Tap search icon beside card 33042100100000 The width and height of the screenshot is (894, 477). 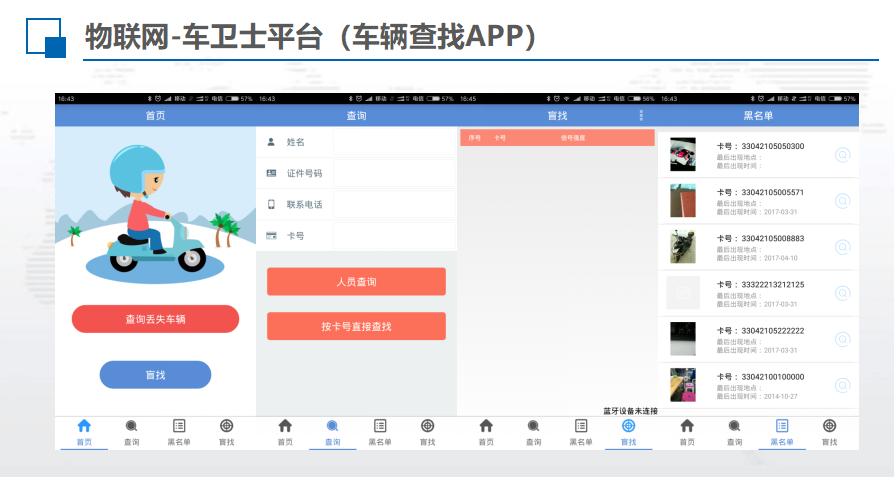click(842, 385)
